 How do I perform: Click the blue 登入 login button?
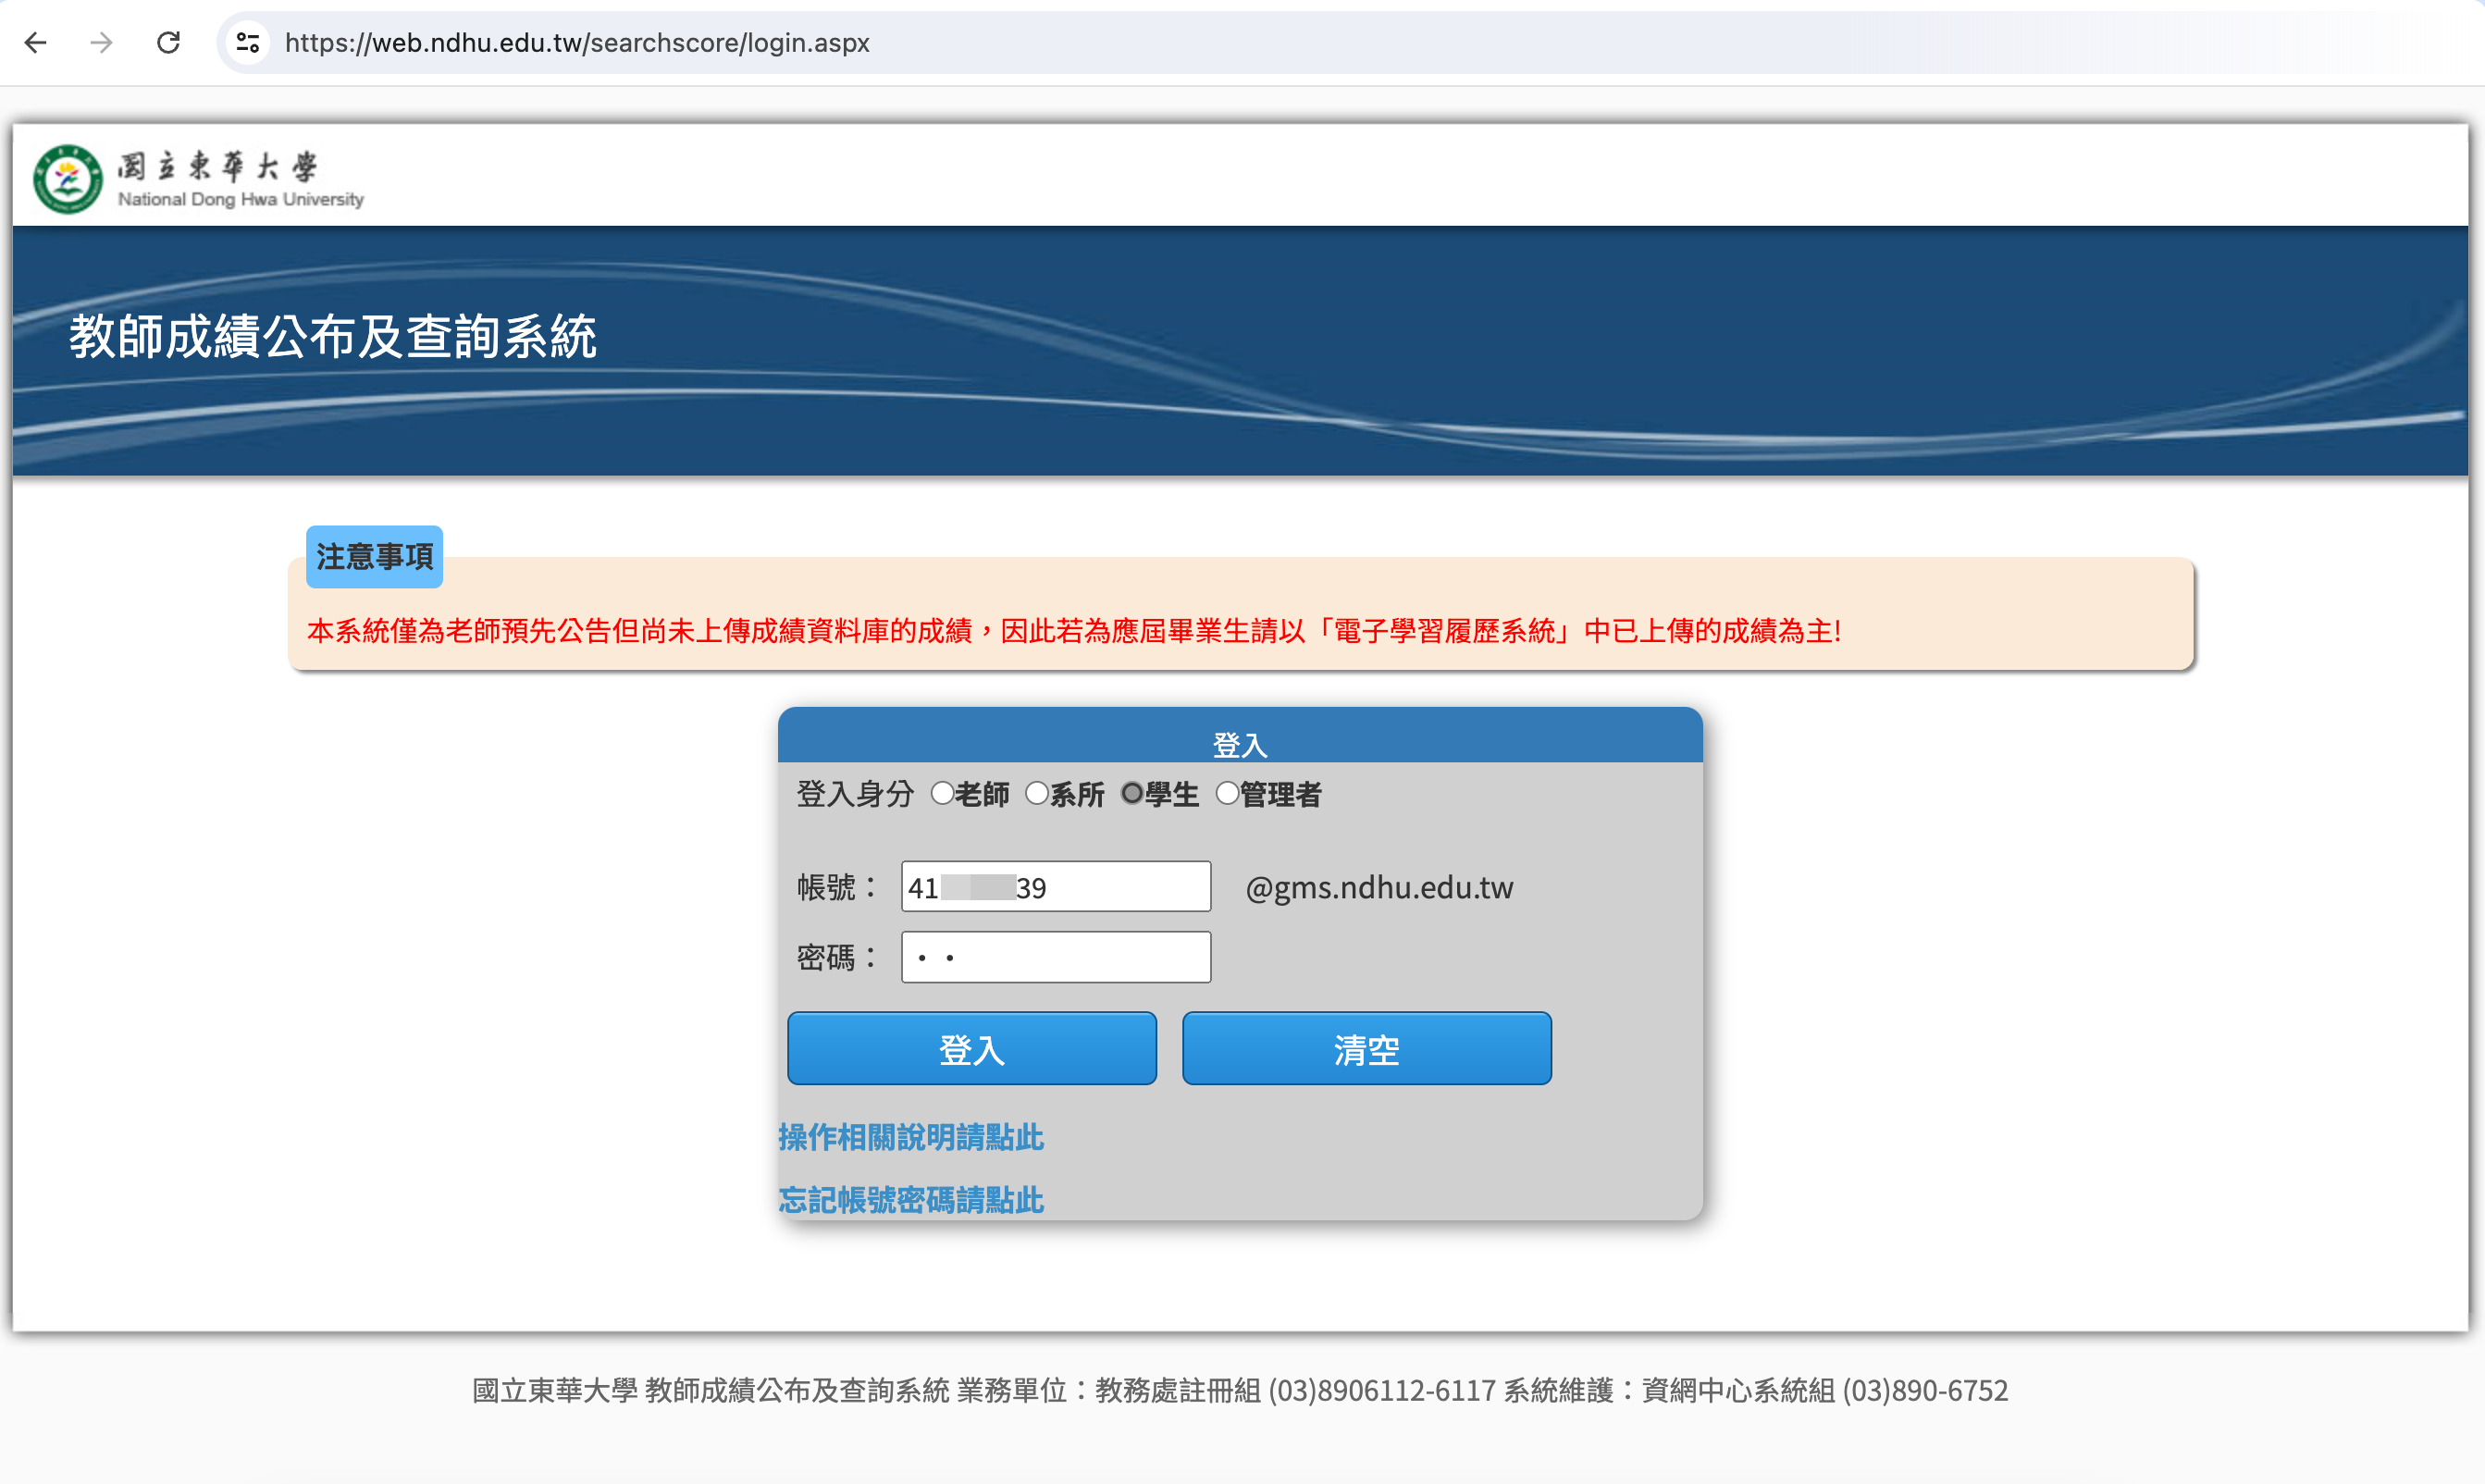pyautogui.click(x=972, y=1049)
